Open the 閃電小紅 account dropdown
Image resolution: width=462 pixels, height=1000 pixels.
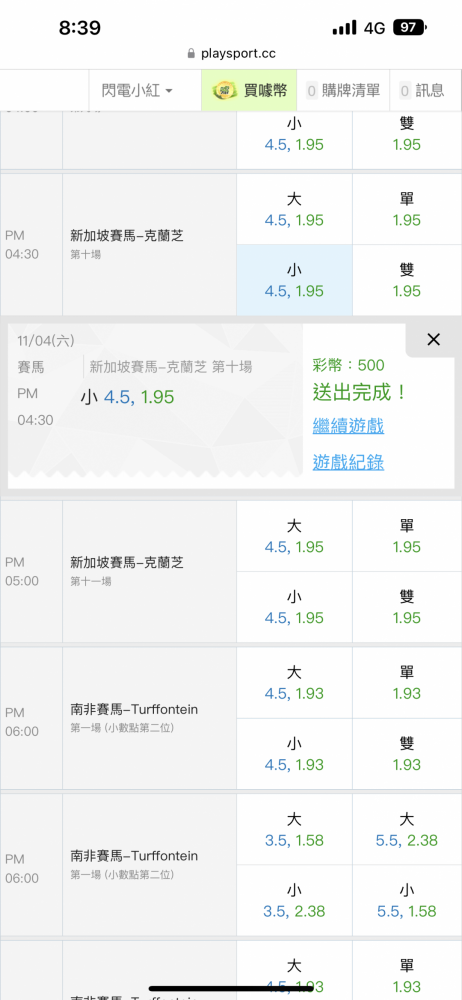pyautogui.click(x=137, y=91)
